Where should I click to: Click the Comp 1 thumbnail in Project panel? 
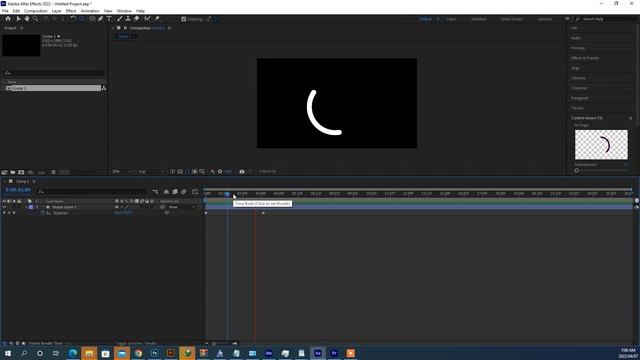point(21,45)
